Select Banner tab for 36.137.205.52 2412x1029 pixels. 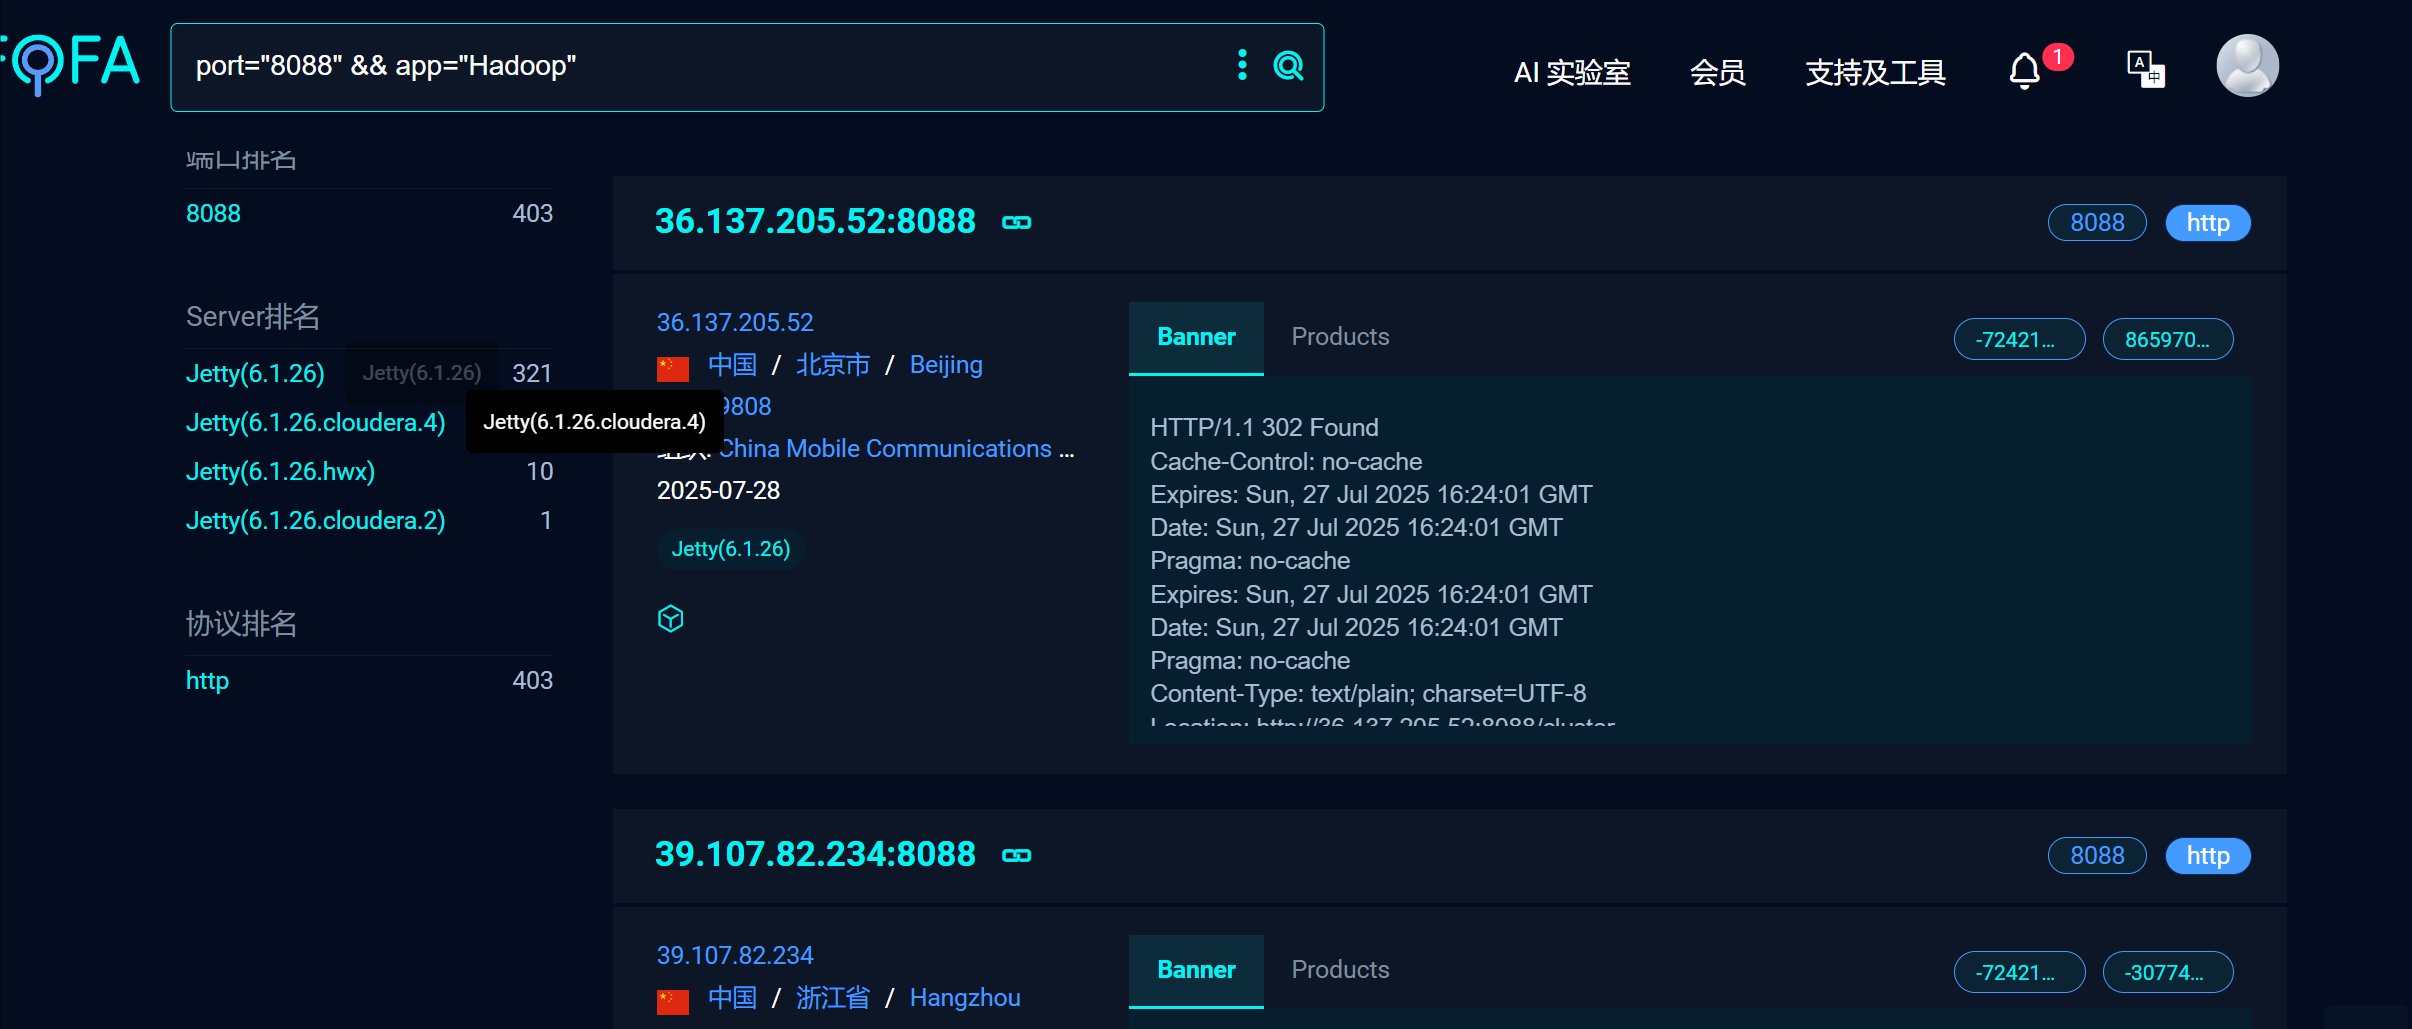1196,338
